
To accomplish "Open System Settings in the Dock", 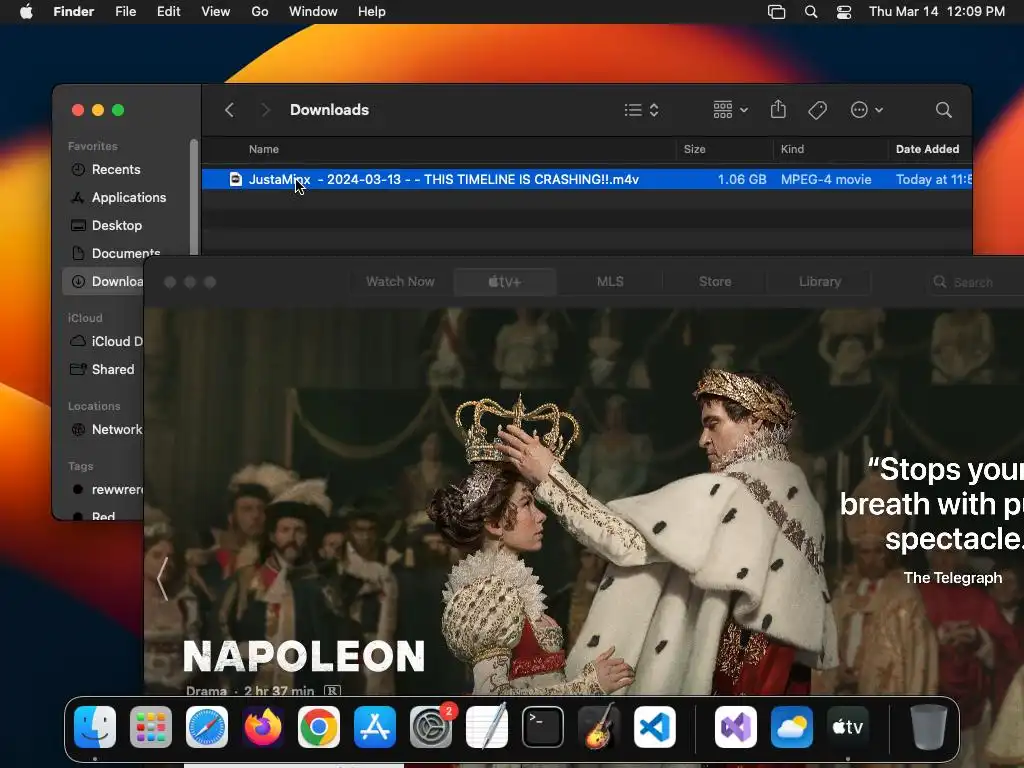I will point(431,727).
